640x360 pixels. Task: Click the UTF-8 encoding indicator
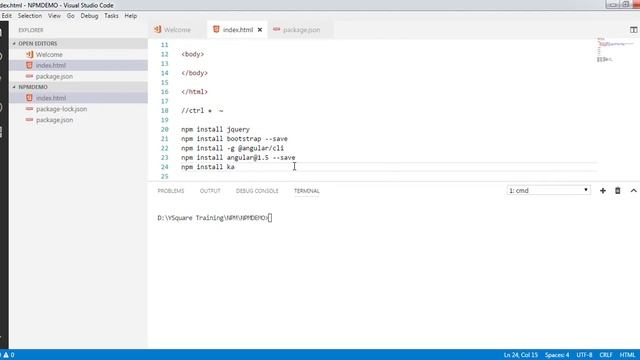584,355
